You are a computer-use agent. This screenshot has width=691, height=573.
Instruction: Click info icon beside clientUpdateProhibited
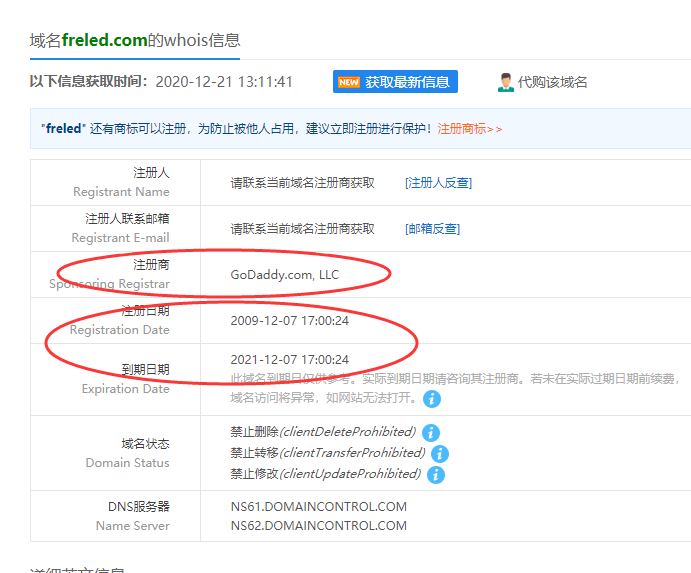[436, 475]
